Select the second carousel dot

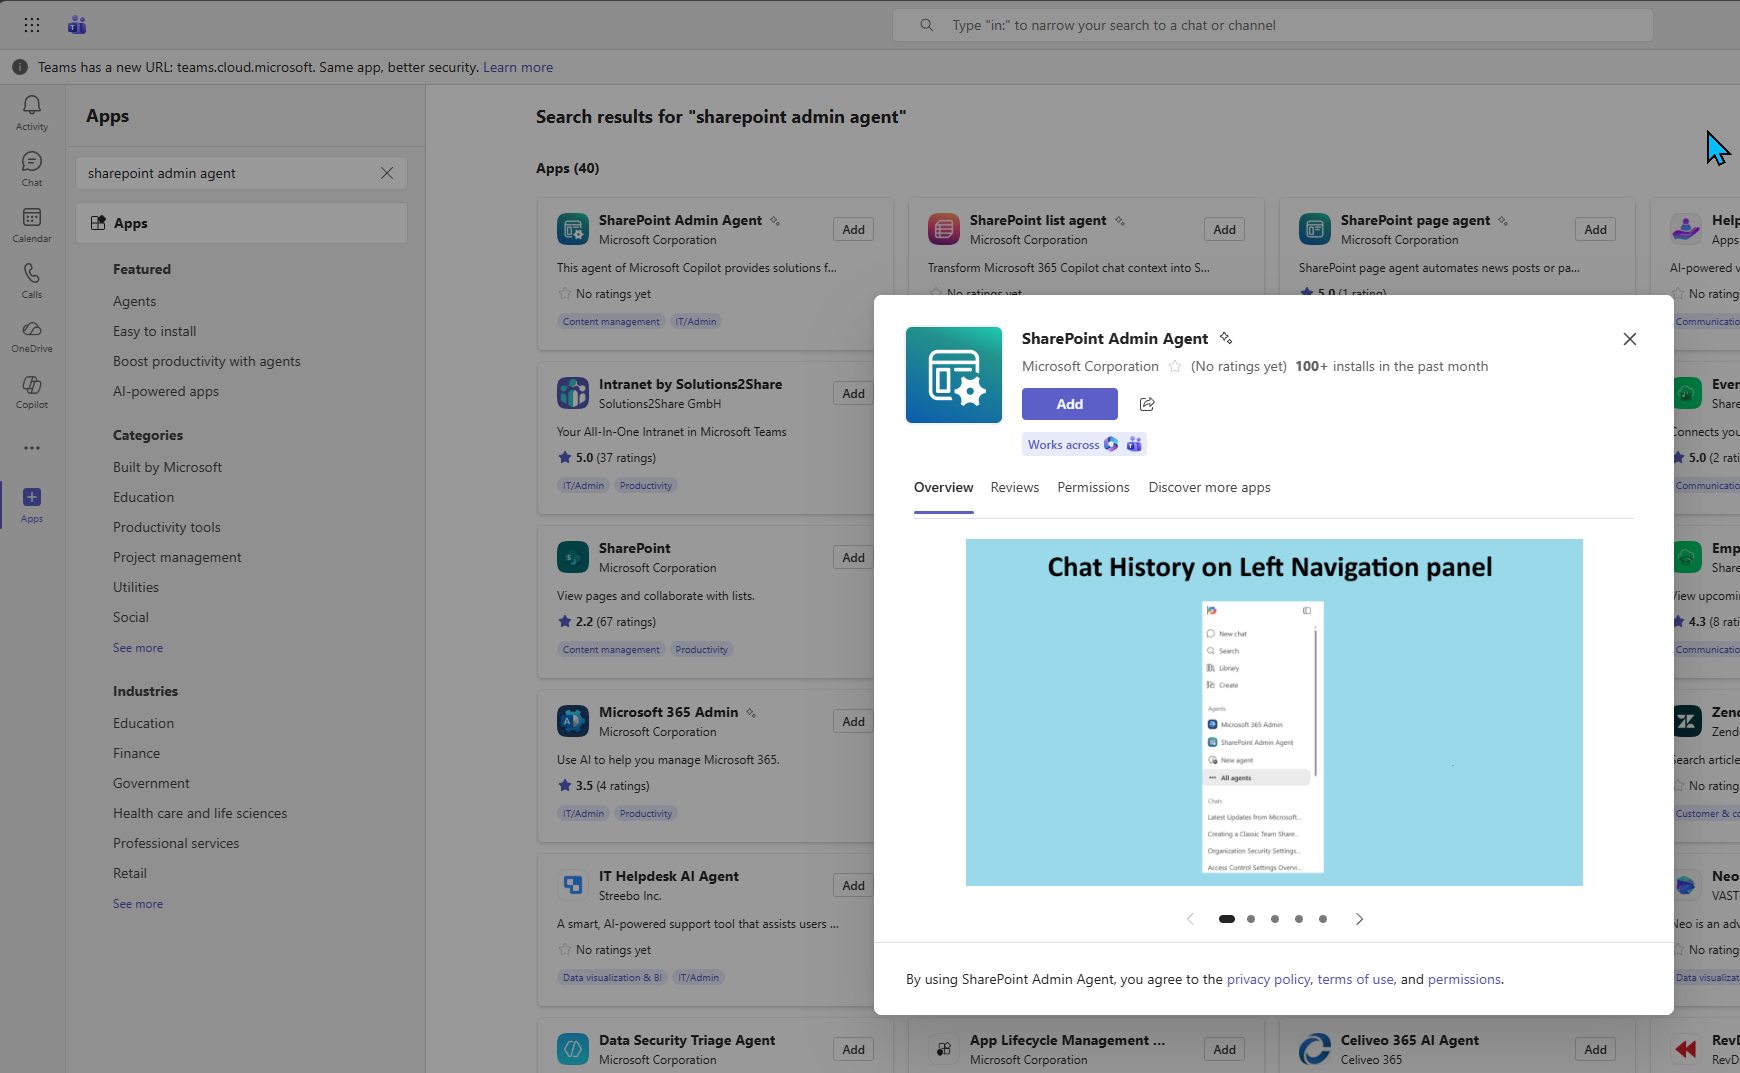coord(1251,919)
